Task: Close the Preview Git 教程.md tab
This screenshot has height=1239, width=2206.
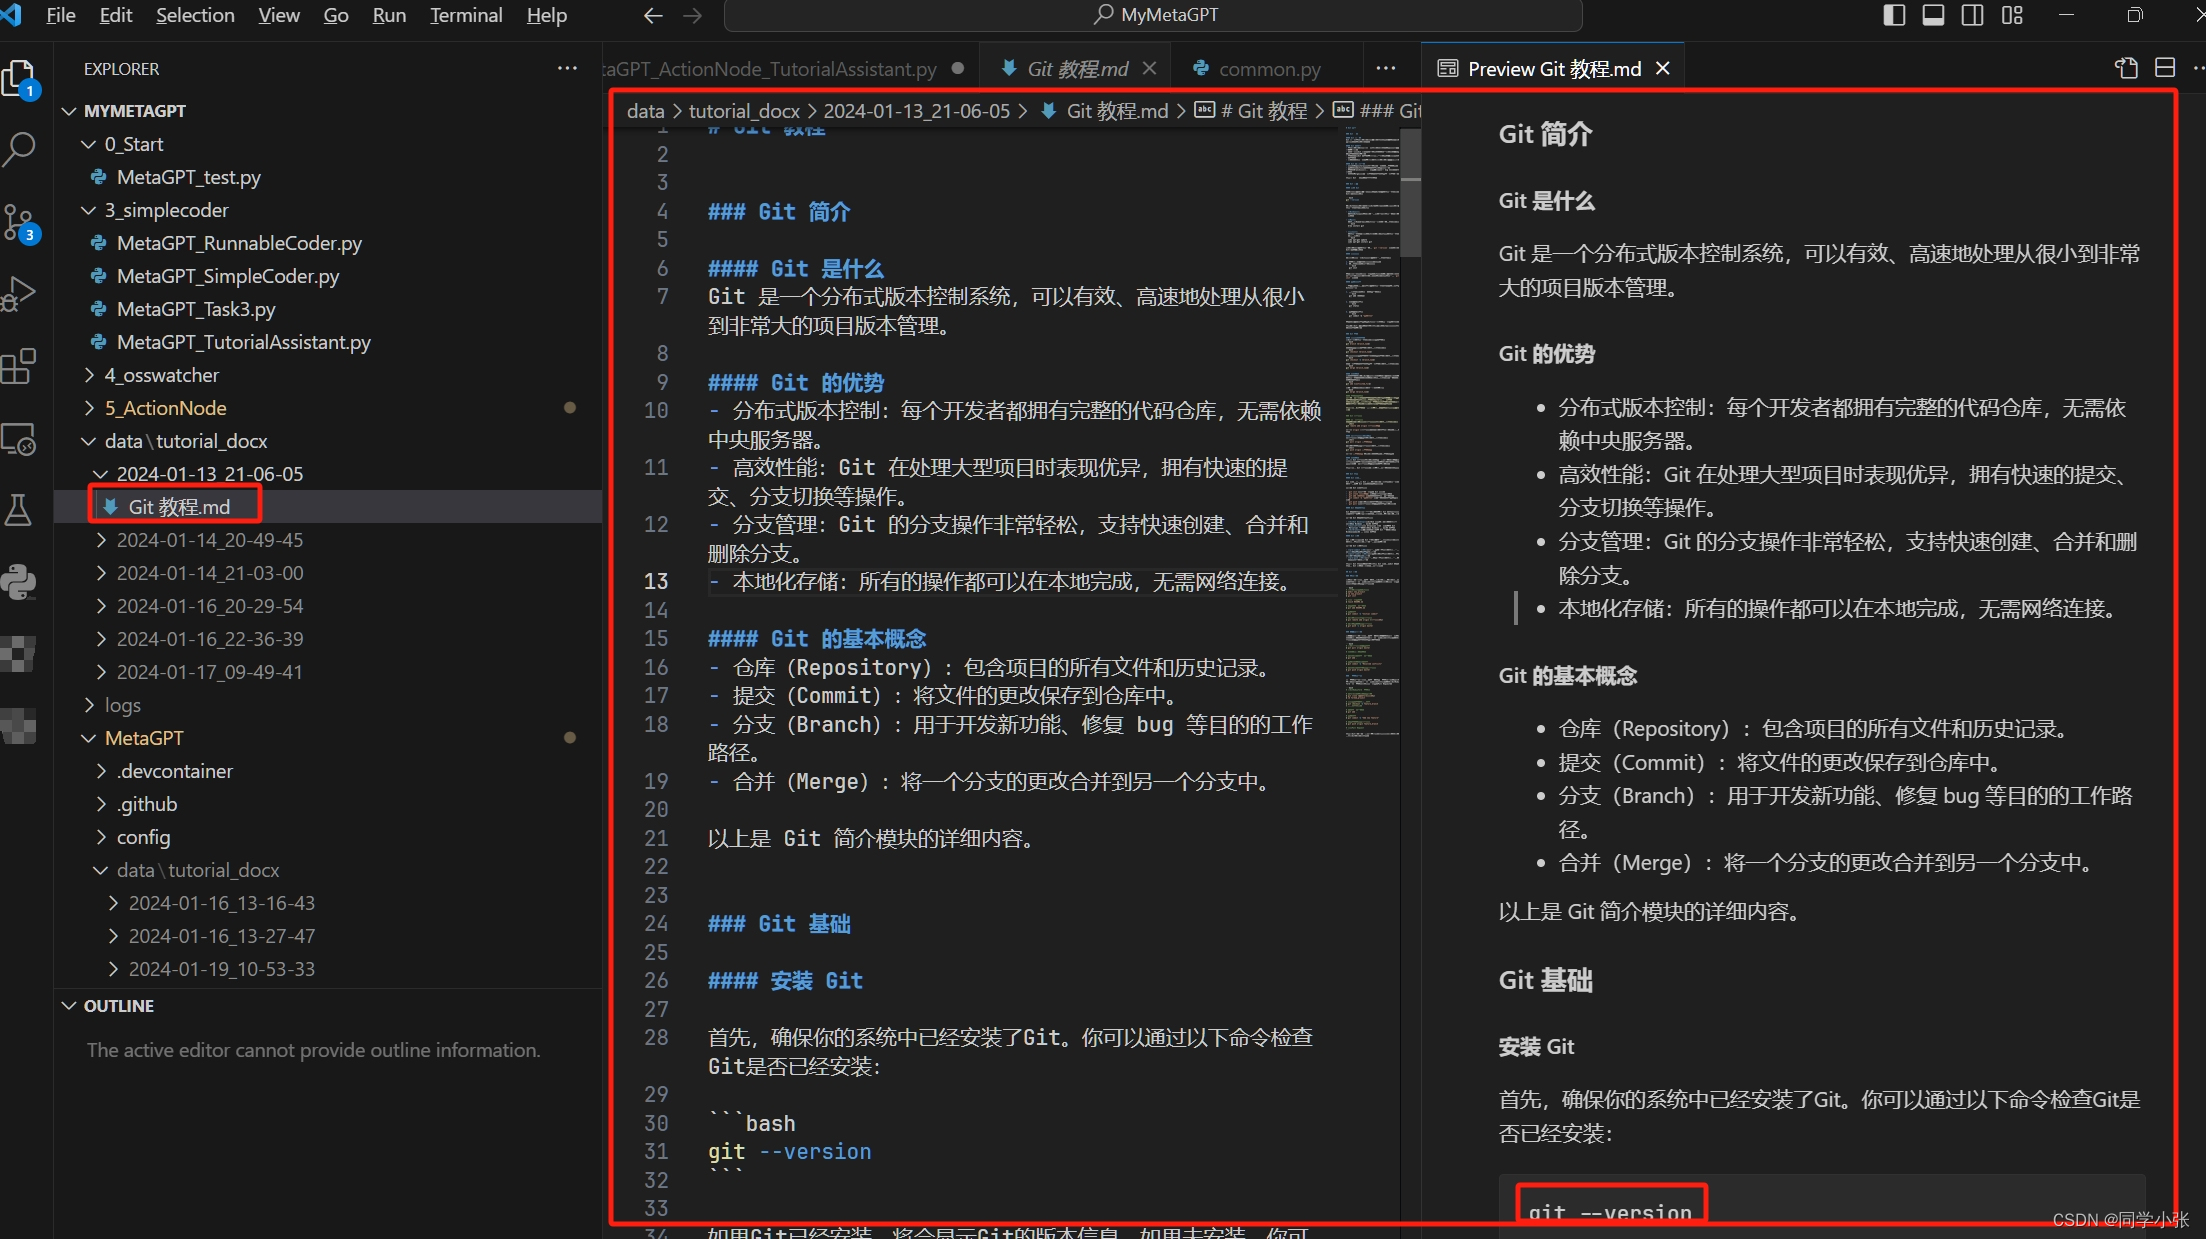Action: coord(1663,68)
